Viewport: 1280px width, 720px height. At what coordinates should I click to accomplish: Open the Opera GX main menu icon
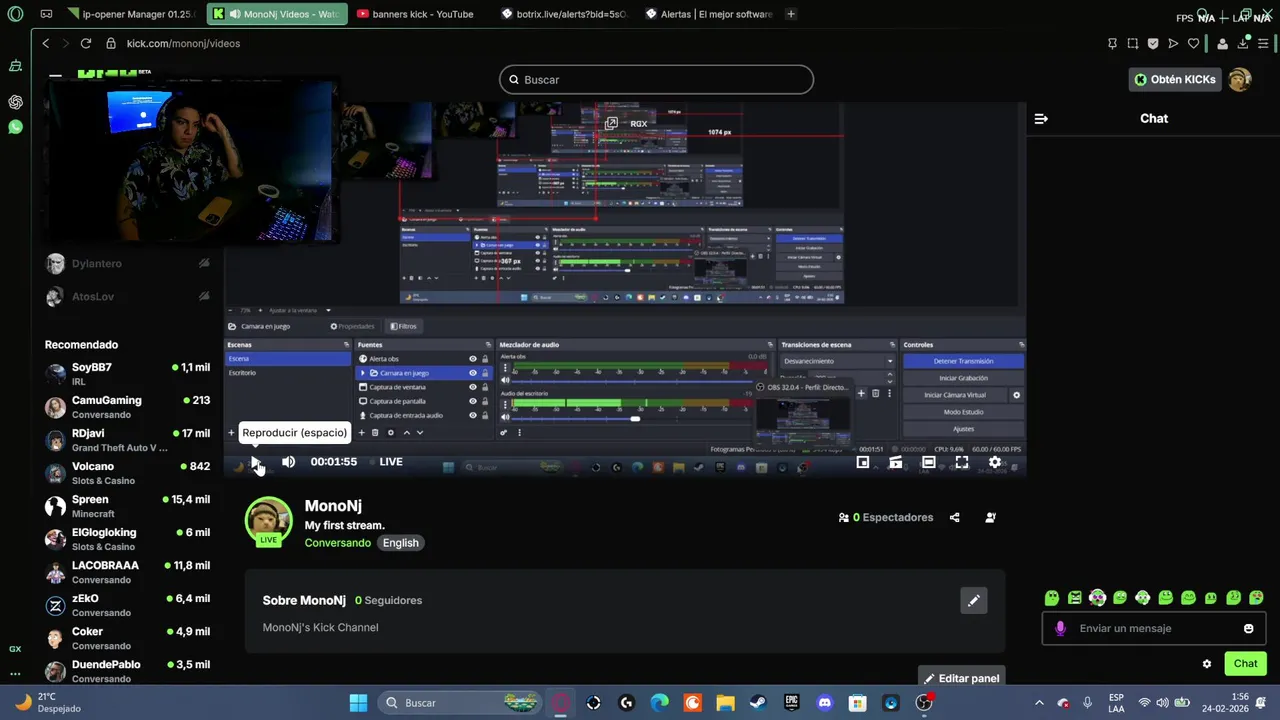[x=15, y=14]
